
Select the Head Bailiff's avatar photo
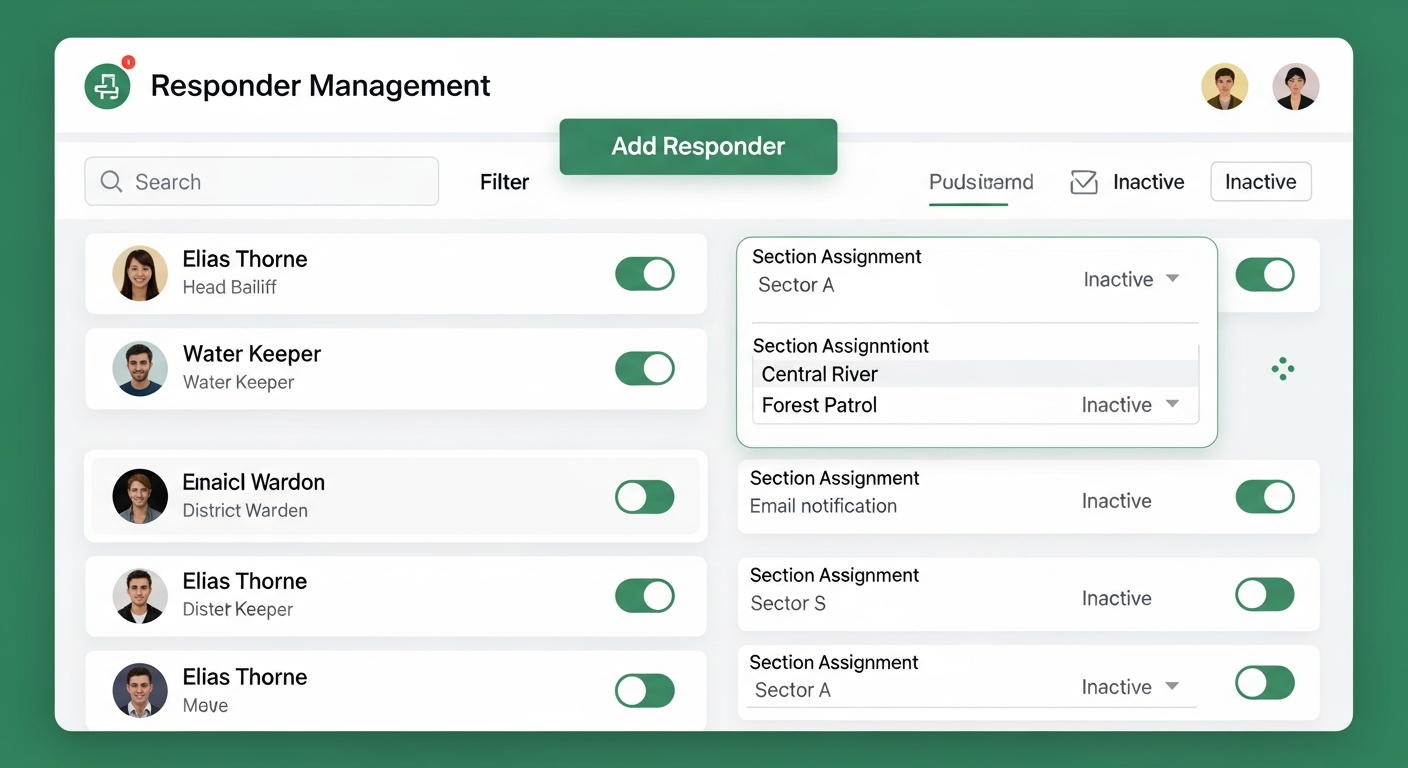pos(140,273)
